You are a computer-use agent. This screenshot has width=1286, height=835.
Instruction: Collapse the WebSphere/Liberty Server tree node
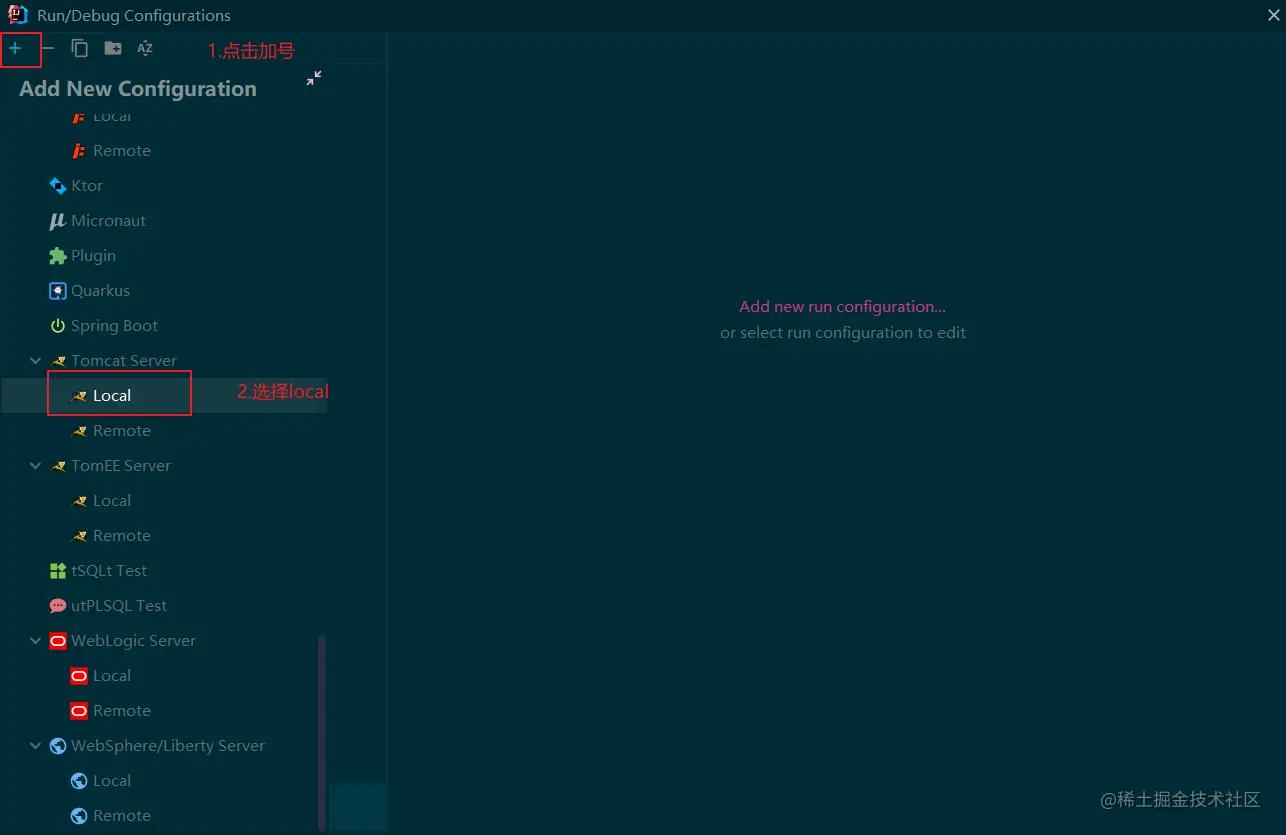pos(36,746)
